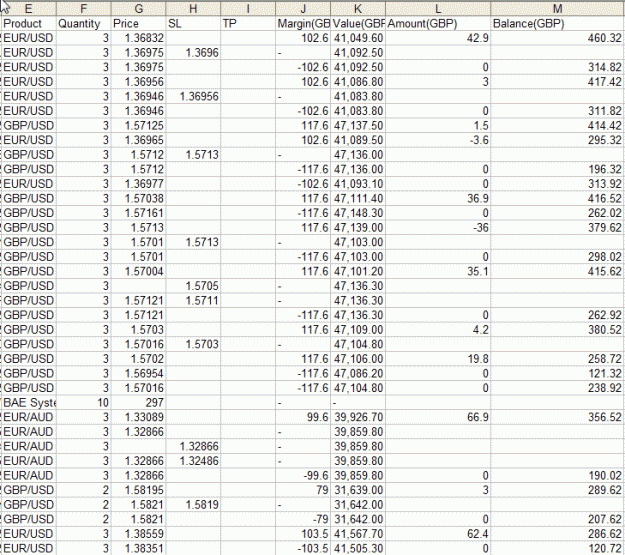Select column J header
The image size is (625, 555).
303,8
